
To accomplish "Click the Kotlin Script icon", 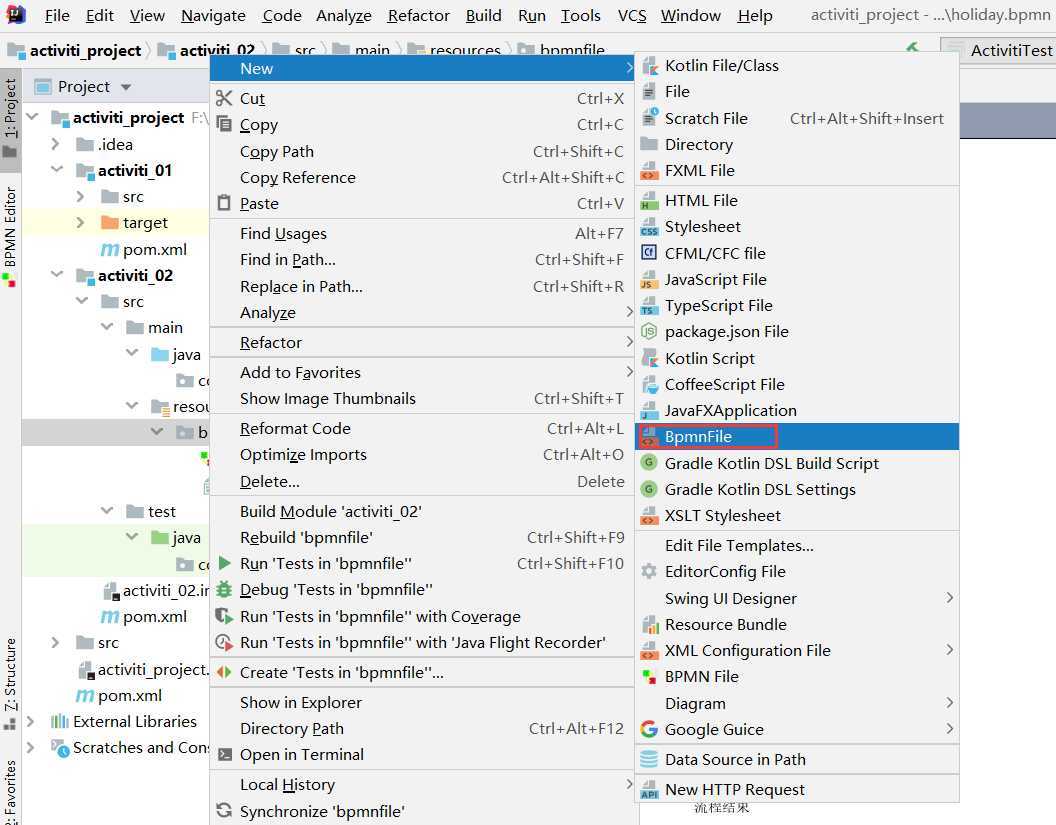I will click(x=649, y=358).
